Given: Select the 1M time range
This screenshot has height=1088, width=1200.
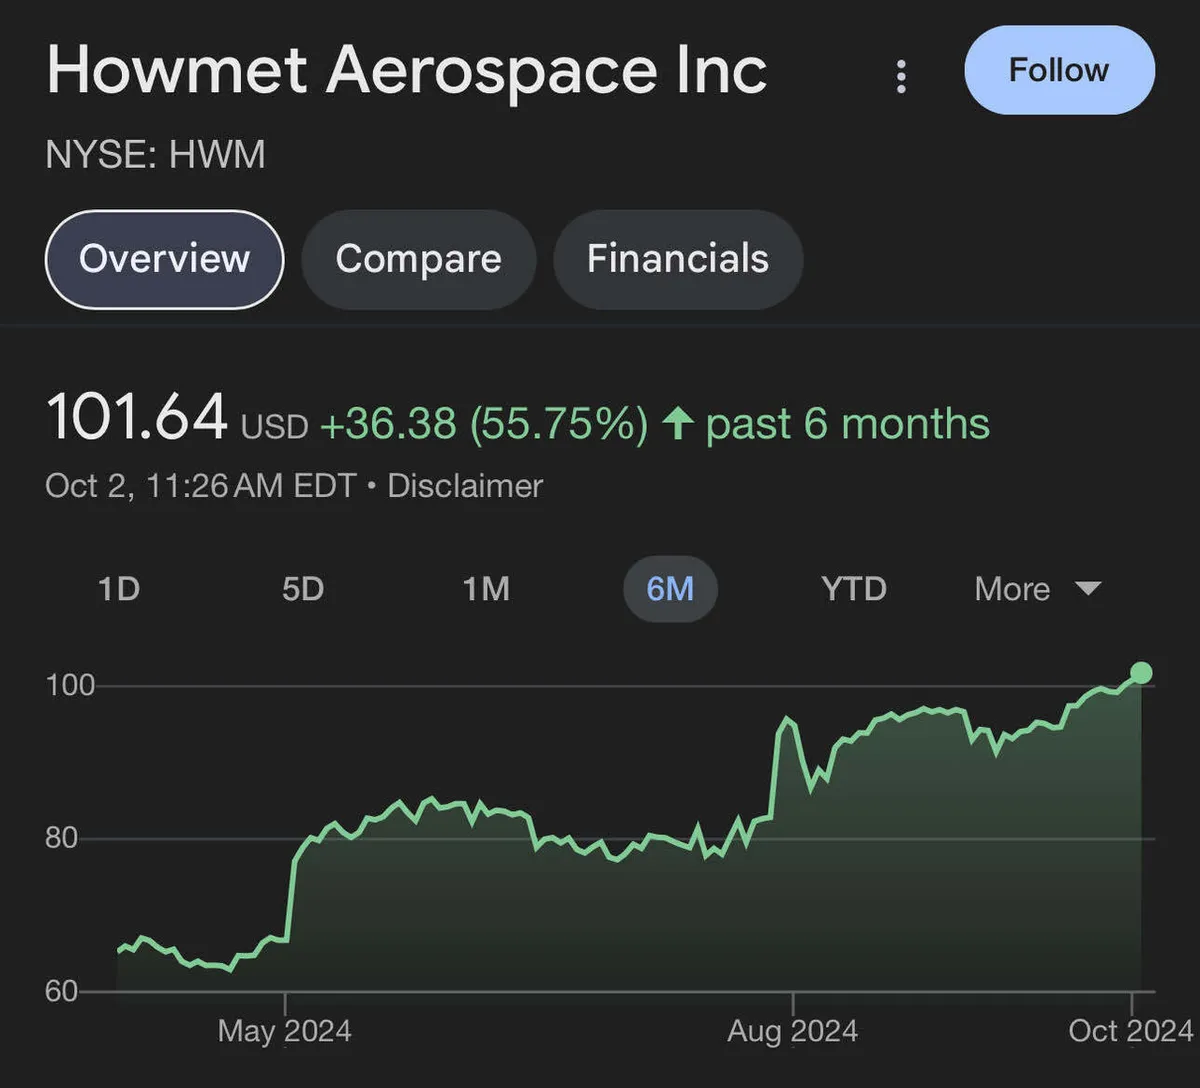Looking at the screenshot, I should tap(486, 589).
